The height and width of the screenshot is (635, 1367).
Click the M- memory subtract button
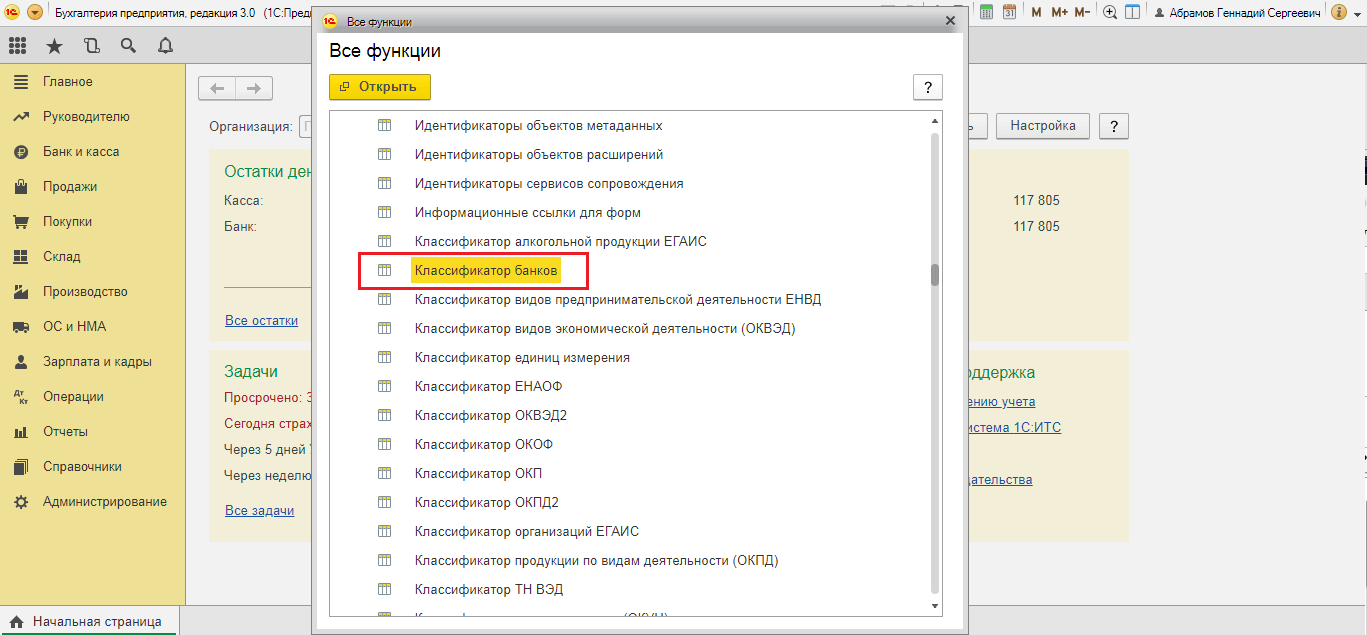(1082, 12)
